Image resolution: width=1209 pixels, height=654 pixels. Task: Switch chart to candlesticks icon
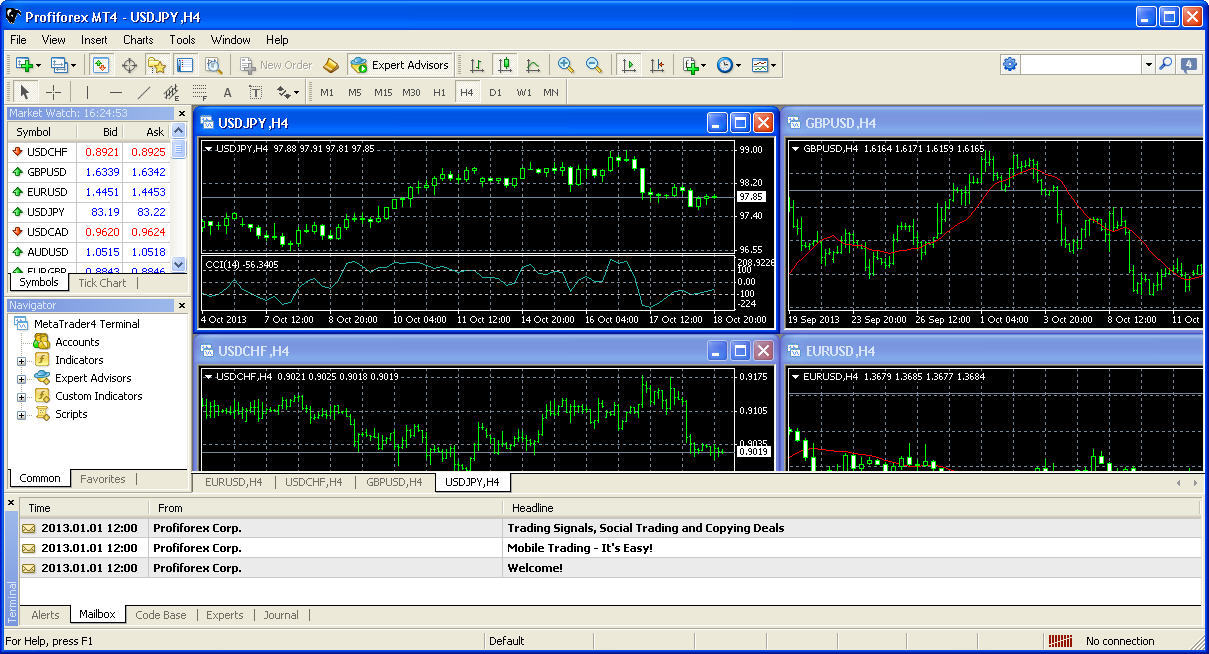(505, 65)
